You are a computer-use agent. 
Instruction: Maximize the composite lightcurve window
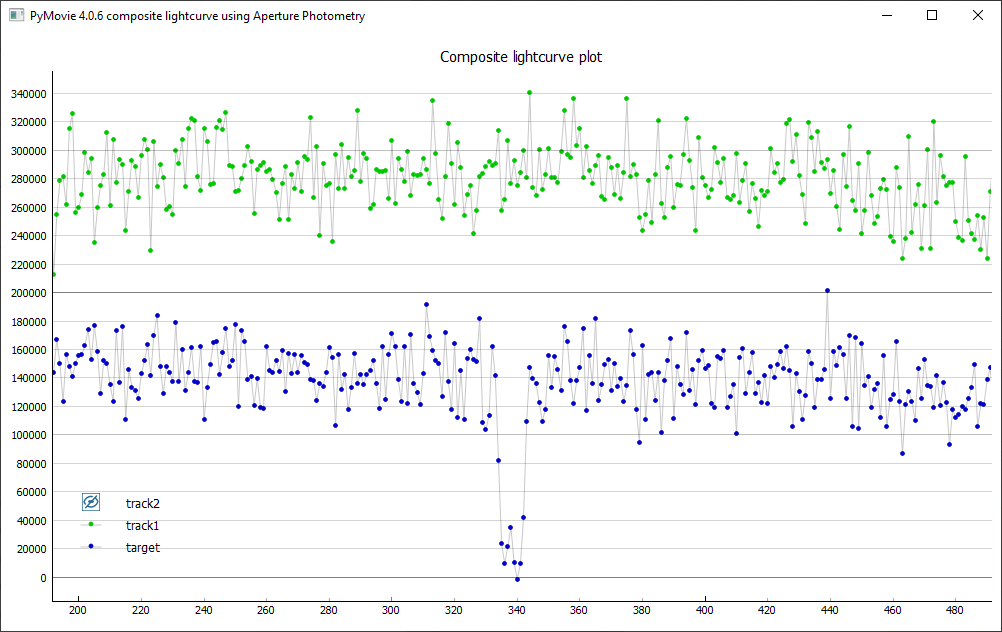coord(932,16)
